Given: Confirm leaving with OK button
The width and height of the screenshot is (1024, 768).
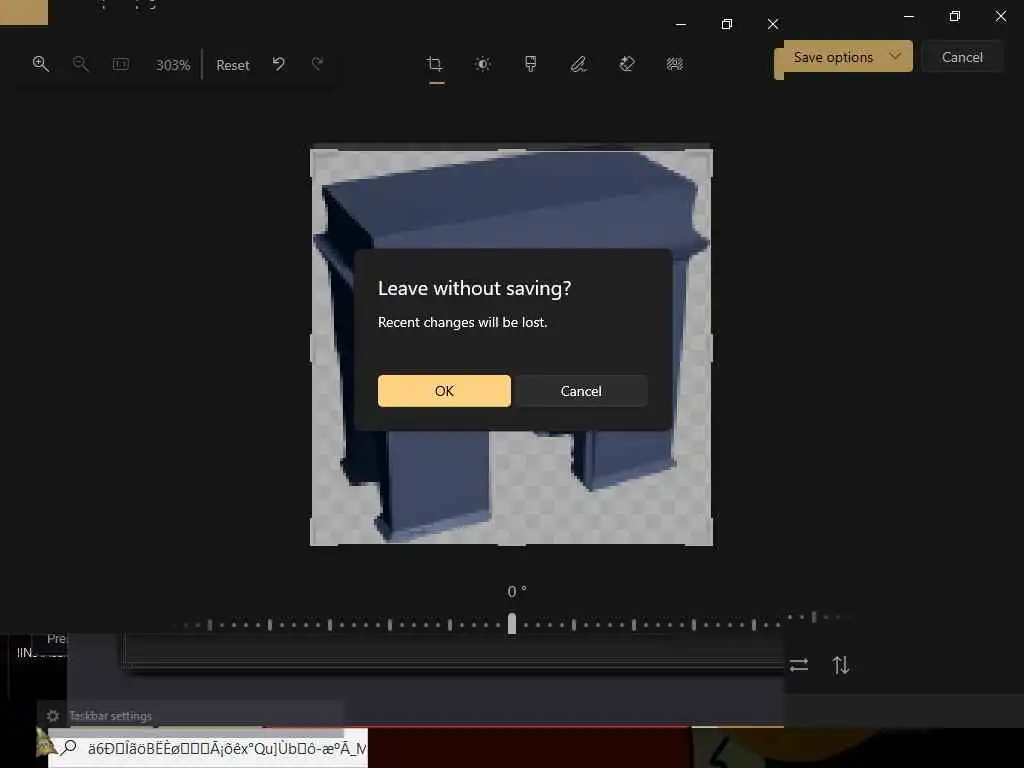Looking at the screenshot, I should click(x=444, y=391).
